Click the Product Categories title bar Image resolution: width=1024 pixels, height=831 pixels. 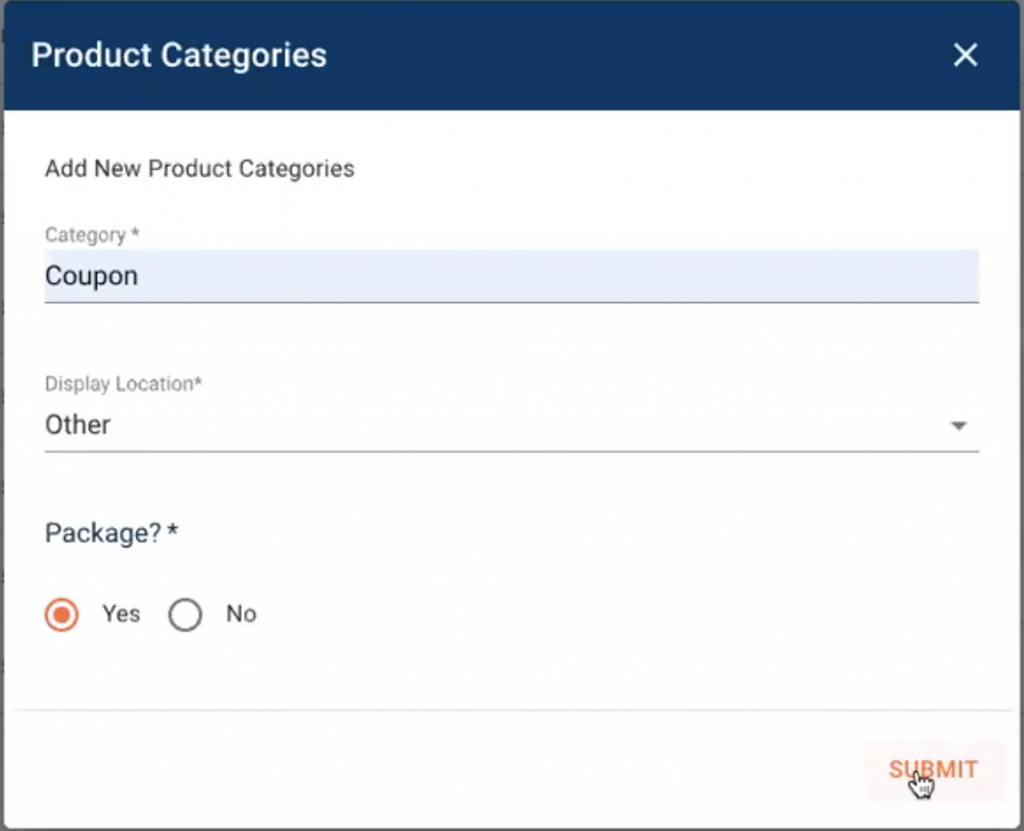point(178,56)
